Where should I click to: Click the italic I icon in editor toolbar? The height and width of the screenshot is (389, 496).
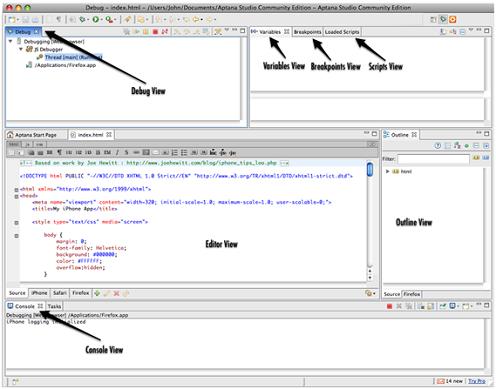117,153
